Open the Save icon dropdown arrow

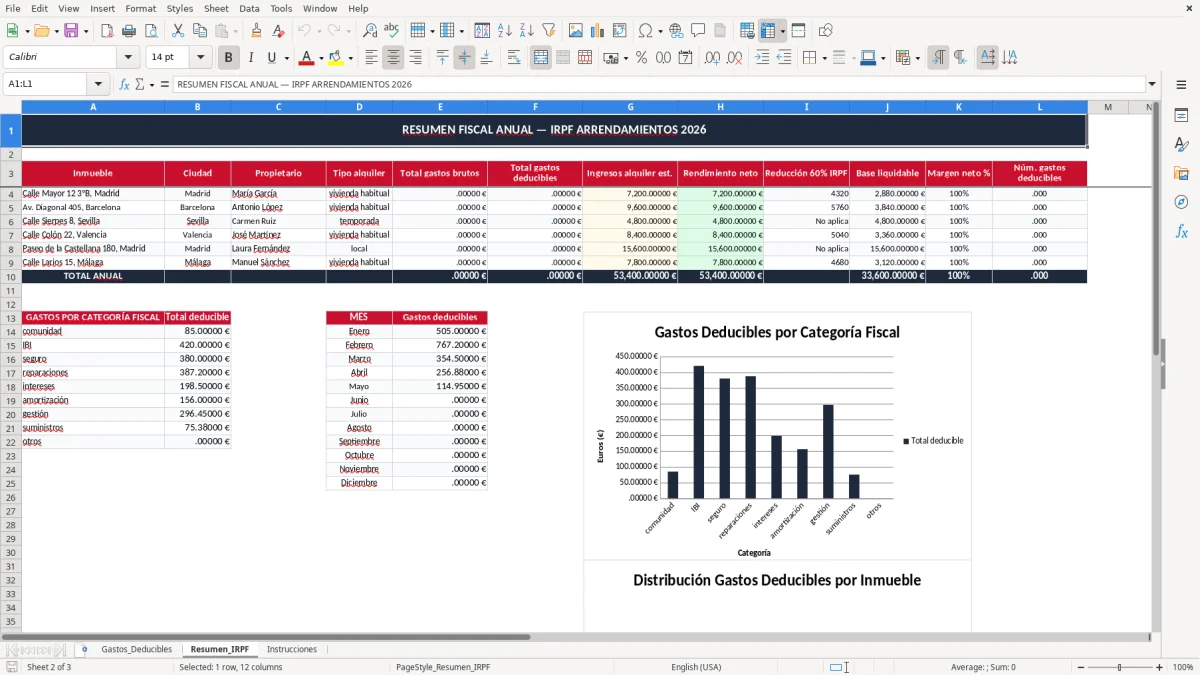click(86, 31)
